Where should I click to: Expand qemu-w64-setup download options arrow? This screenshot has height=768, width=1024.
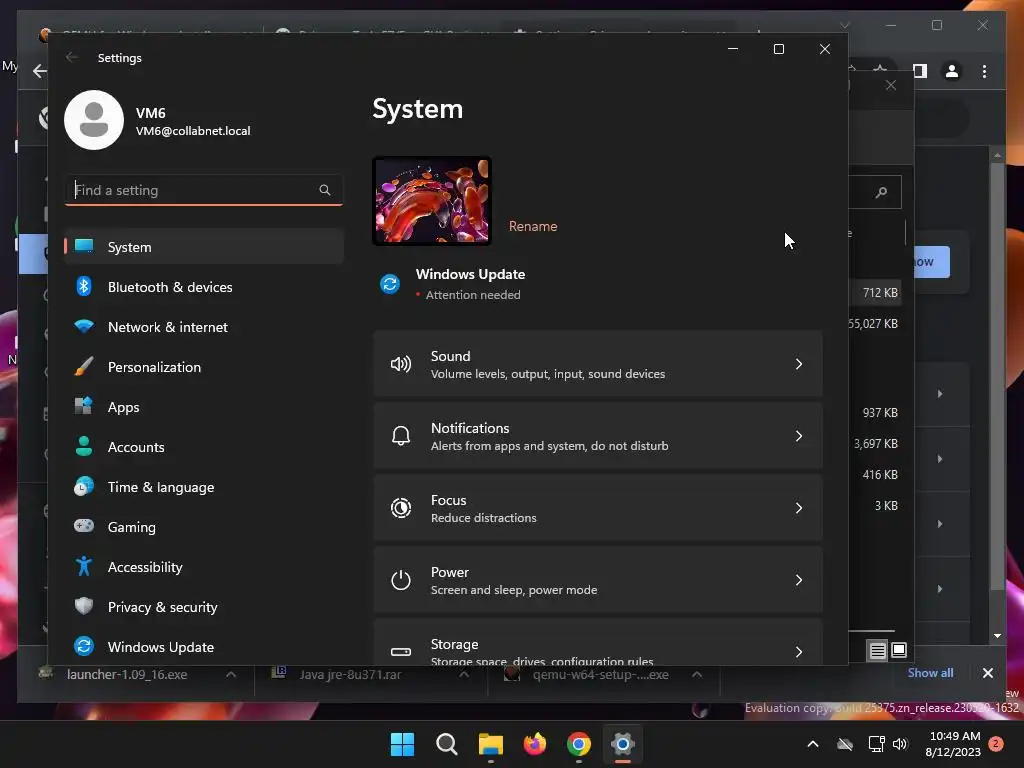click(x=697, y=675)
